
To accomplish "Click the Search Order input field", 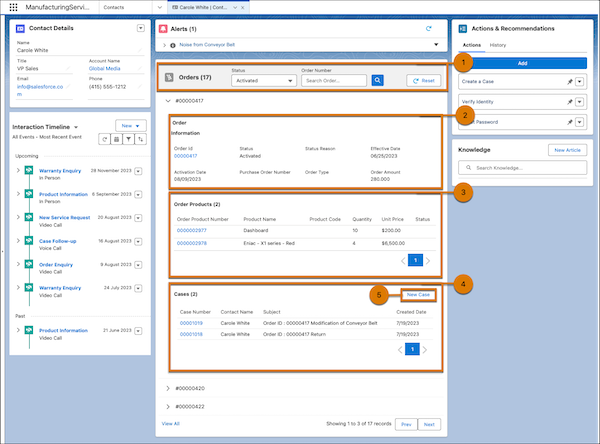I will 334,81.
